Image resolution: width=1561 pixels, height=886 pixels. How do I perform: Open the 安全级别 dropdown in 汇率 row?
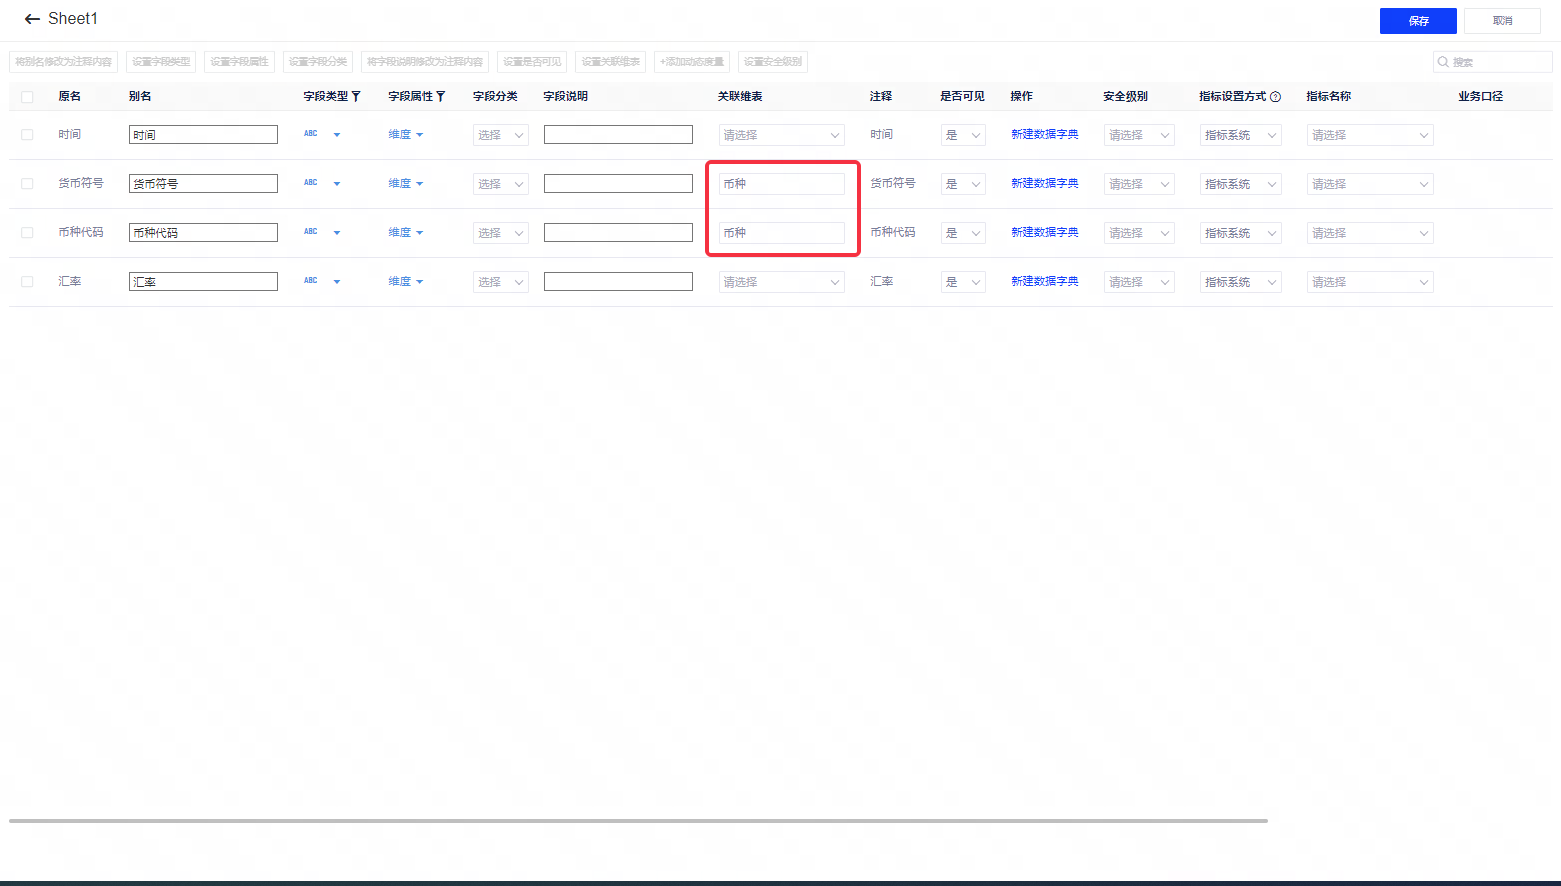pos(1138,282)
